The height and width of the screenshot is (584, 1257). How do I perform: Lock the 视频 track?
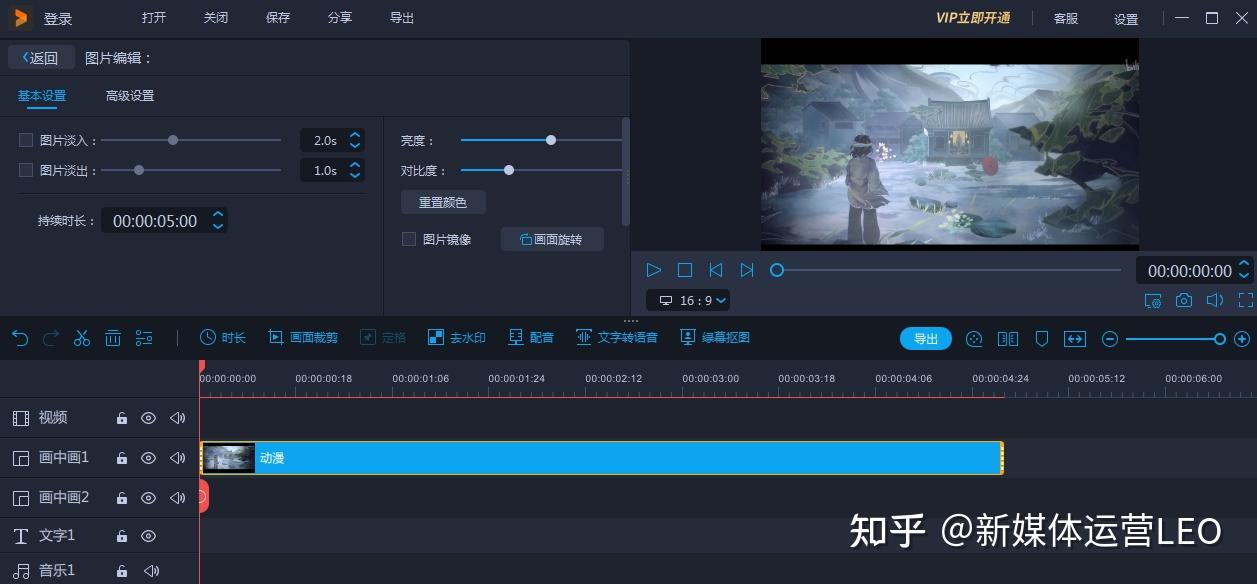click(121, 418)
